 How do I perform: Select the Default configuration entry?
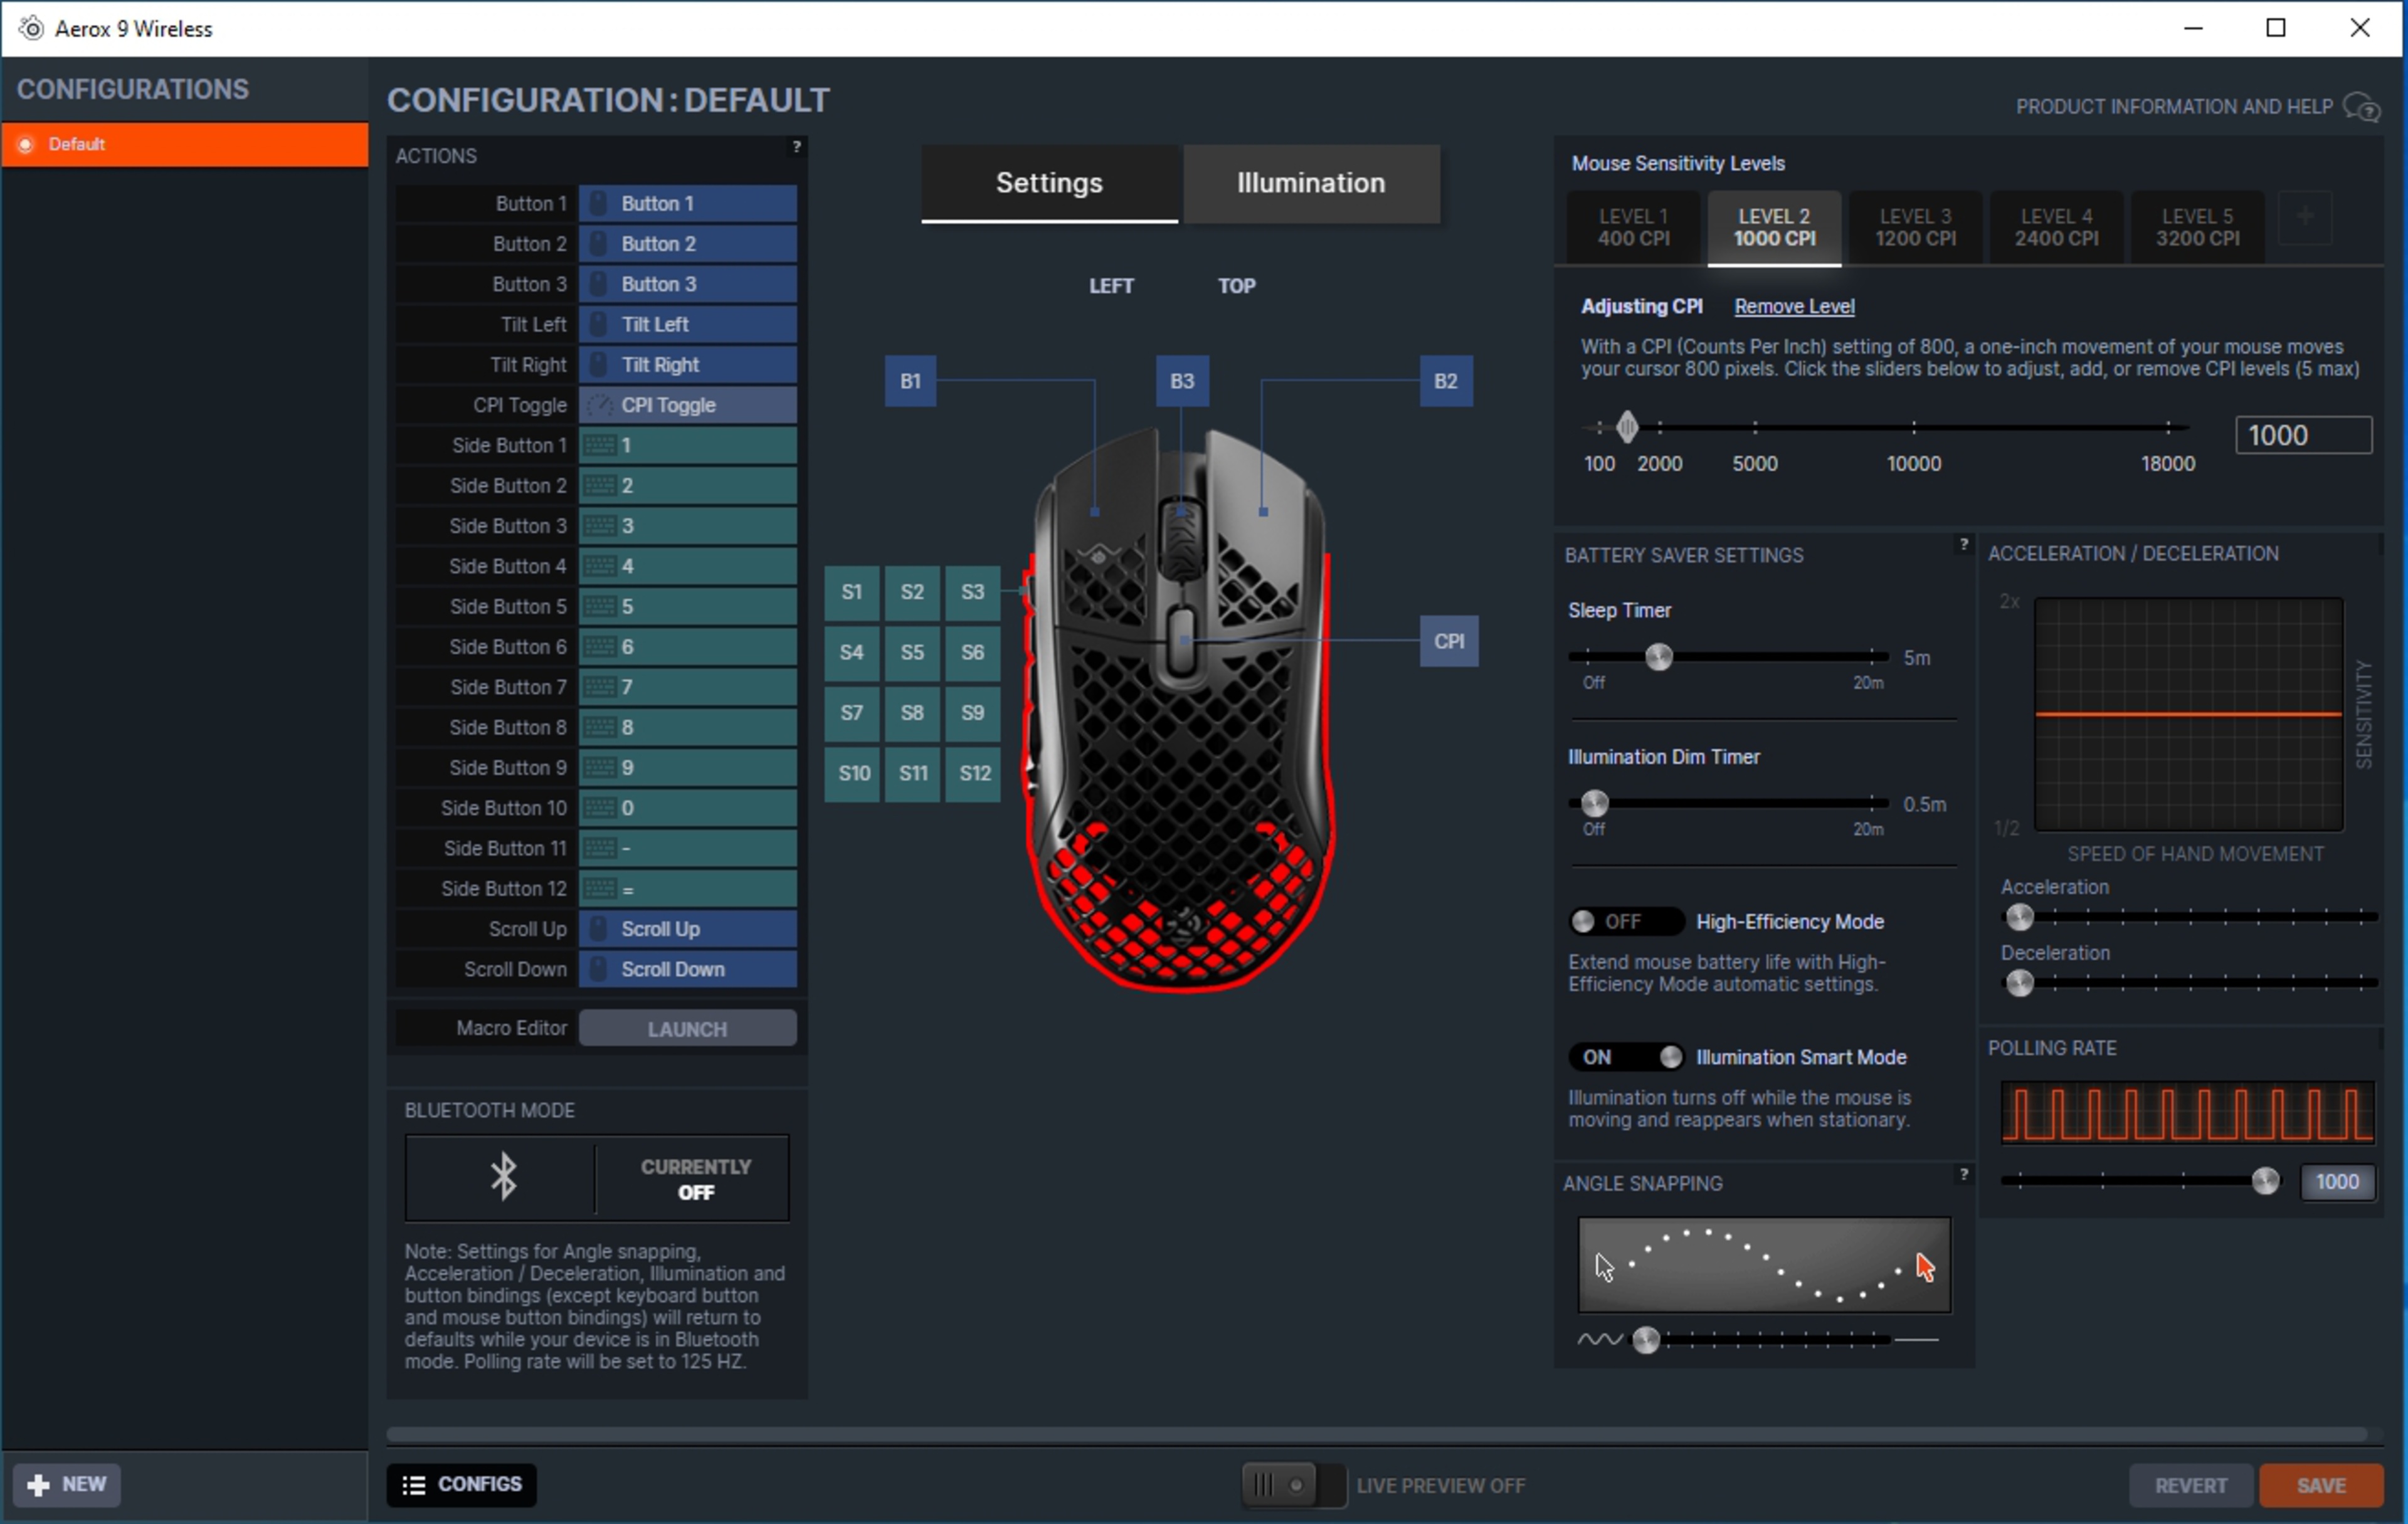tap(185, 144)
